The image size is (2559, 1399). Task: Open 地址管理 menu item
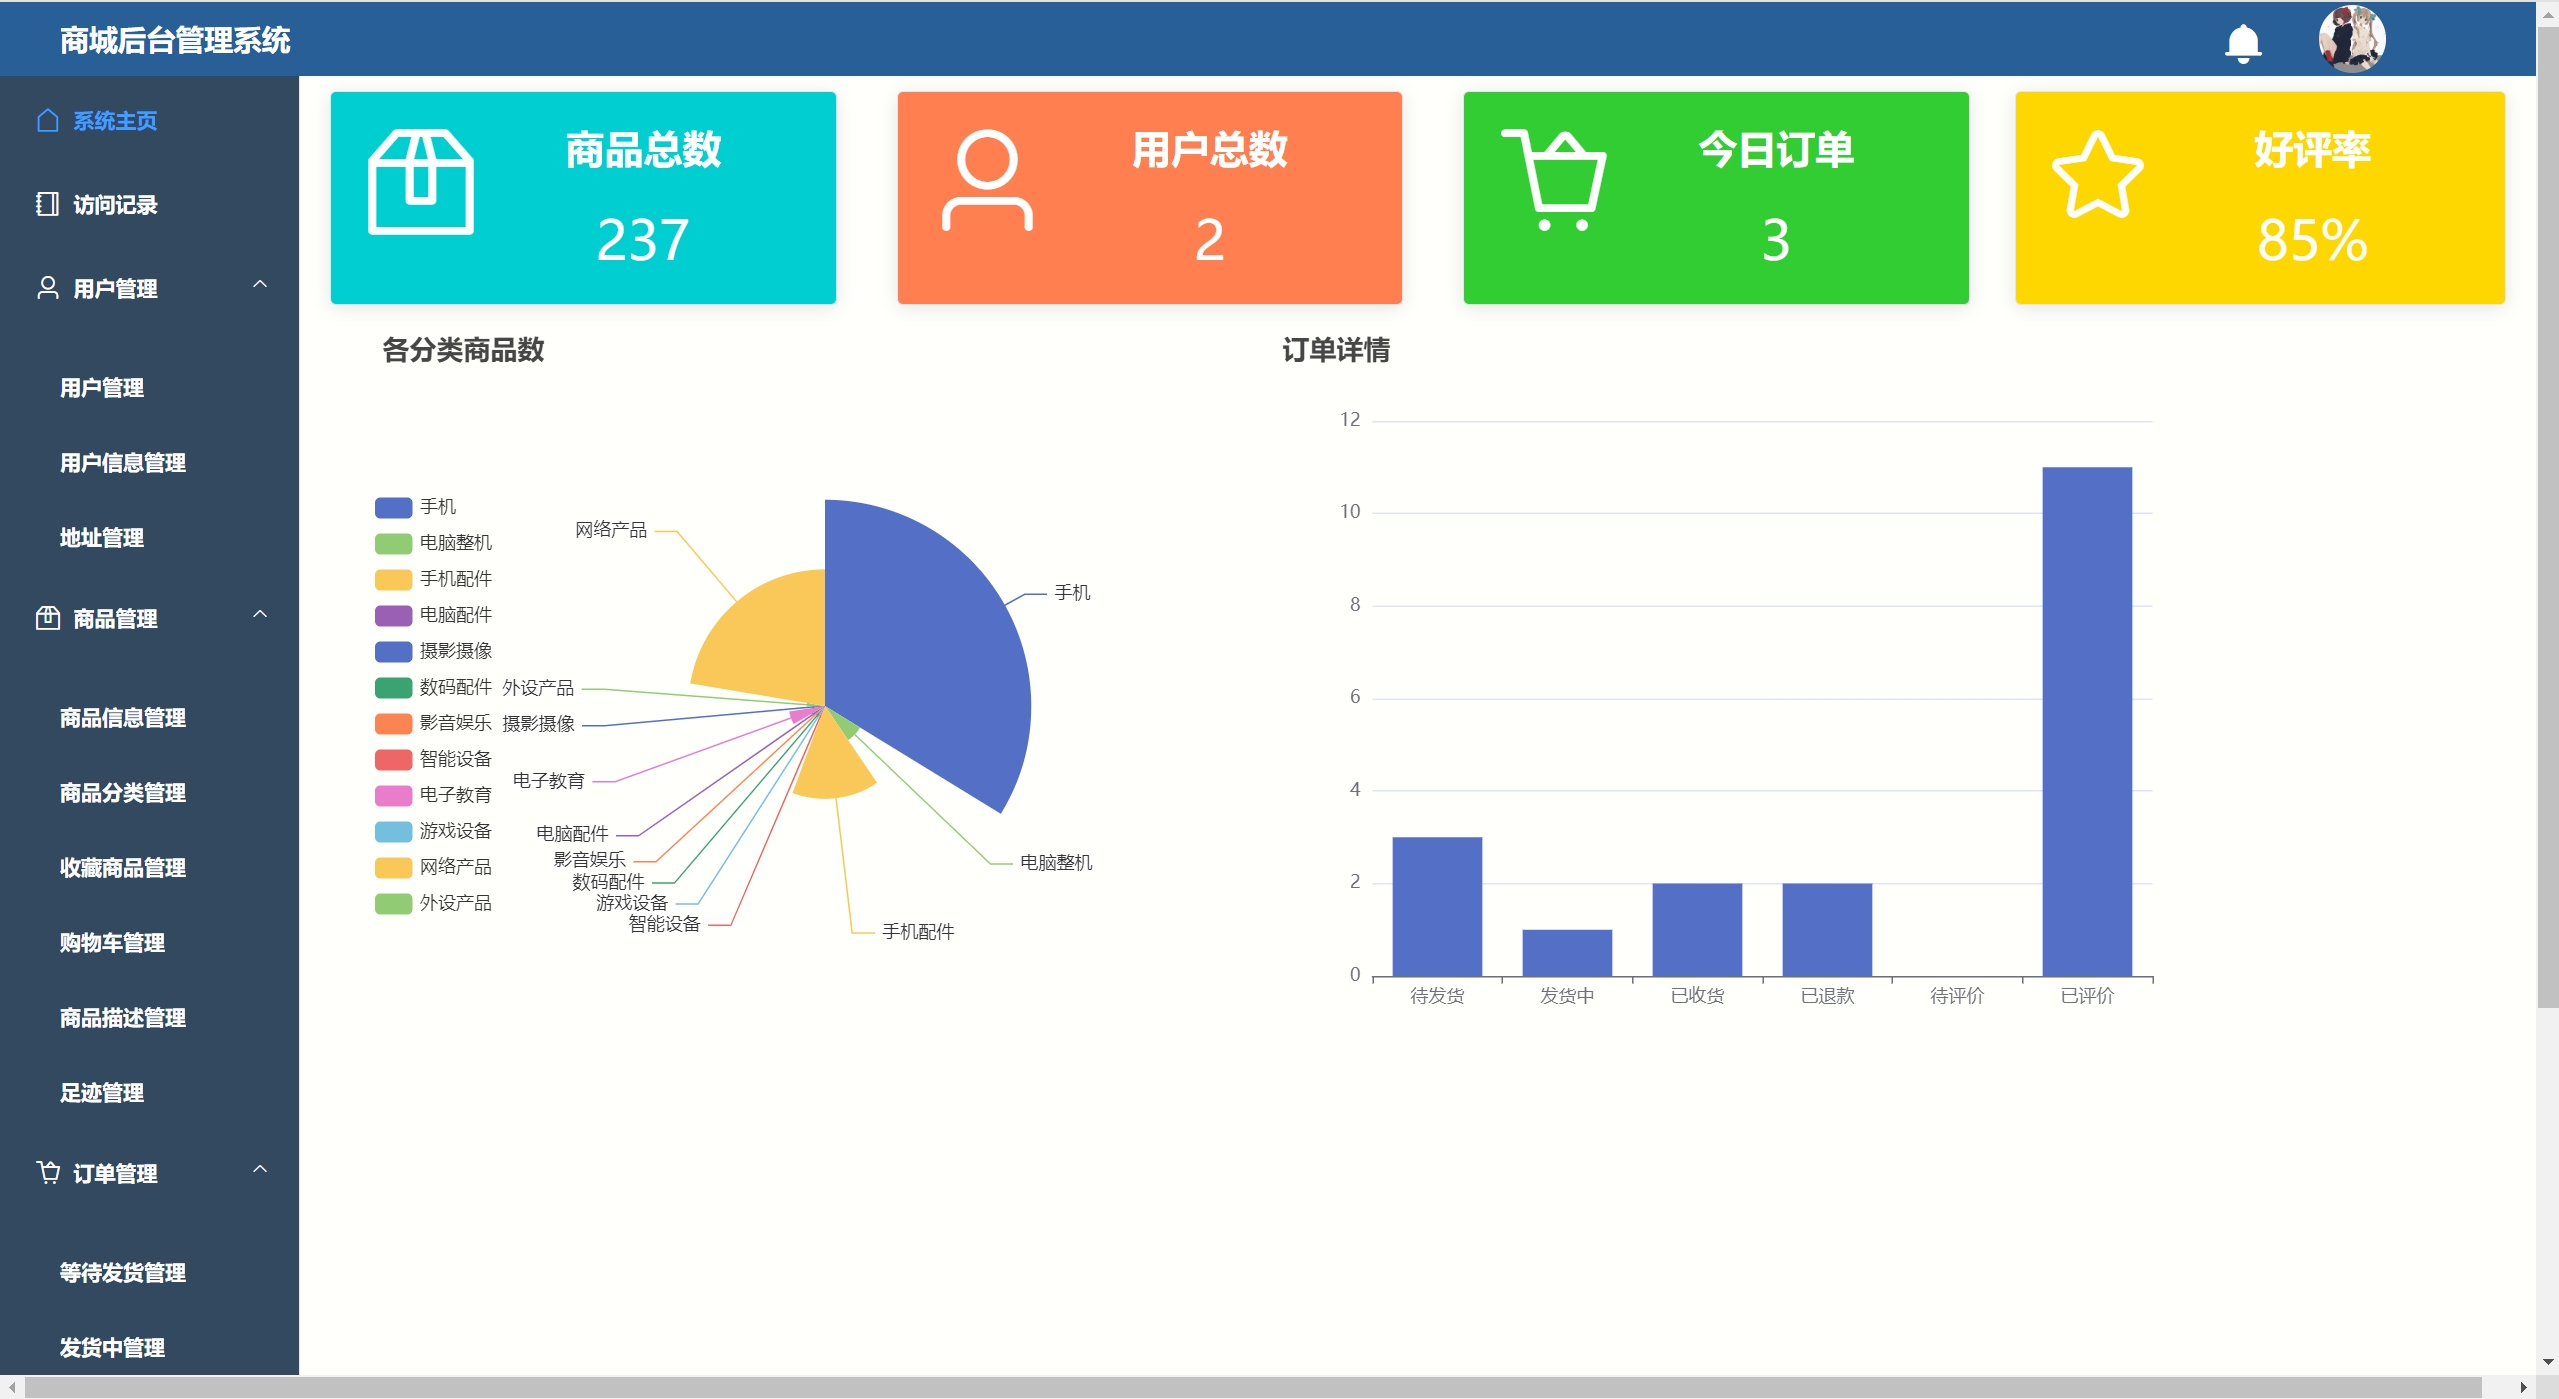[102, 538]
